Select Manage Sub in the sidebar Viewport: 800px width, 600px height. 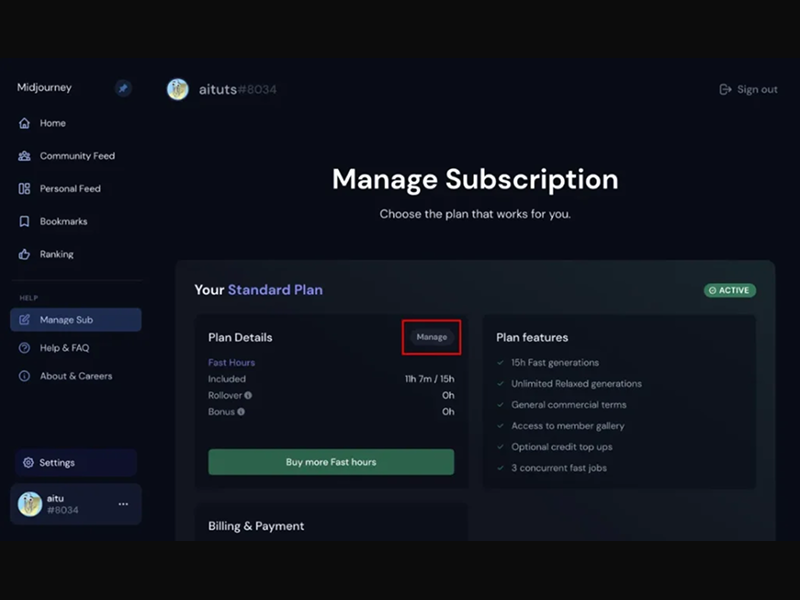76,320
